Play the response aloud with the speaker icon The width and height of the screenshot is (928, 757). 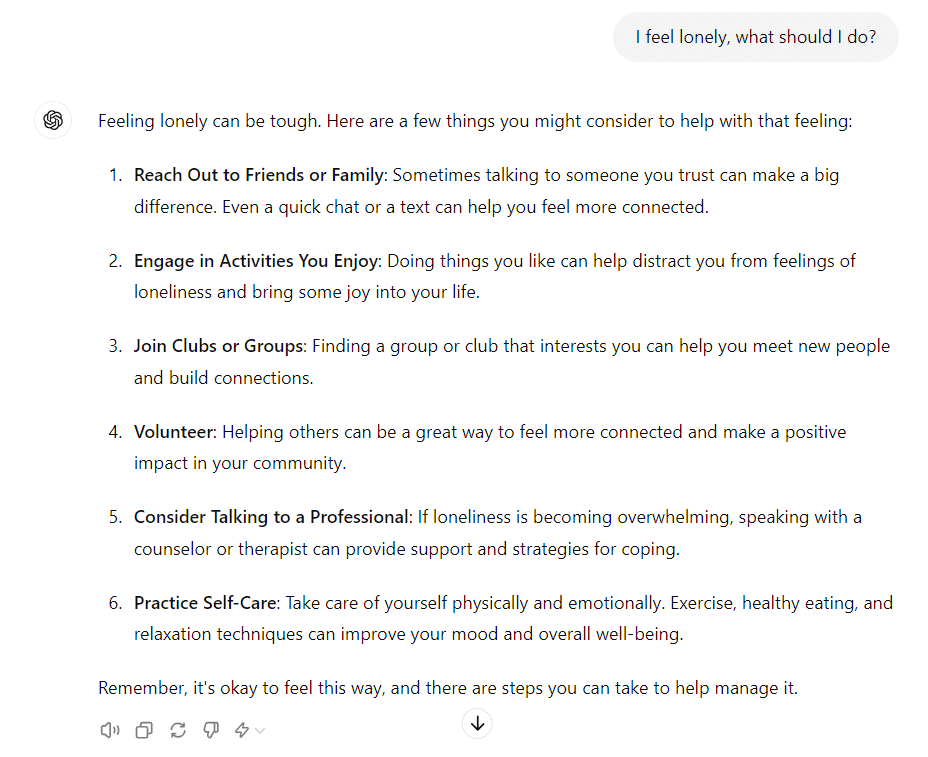110,730
